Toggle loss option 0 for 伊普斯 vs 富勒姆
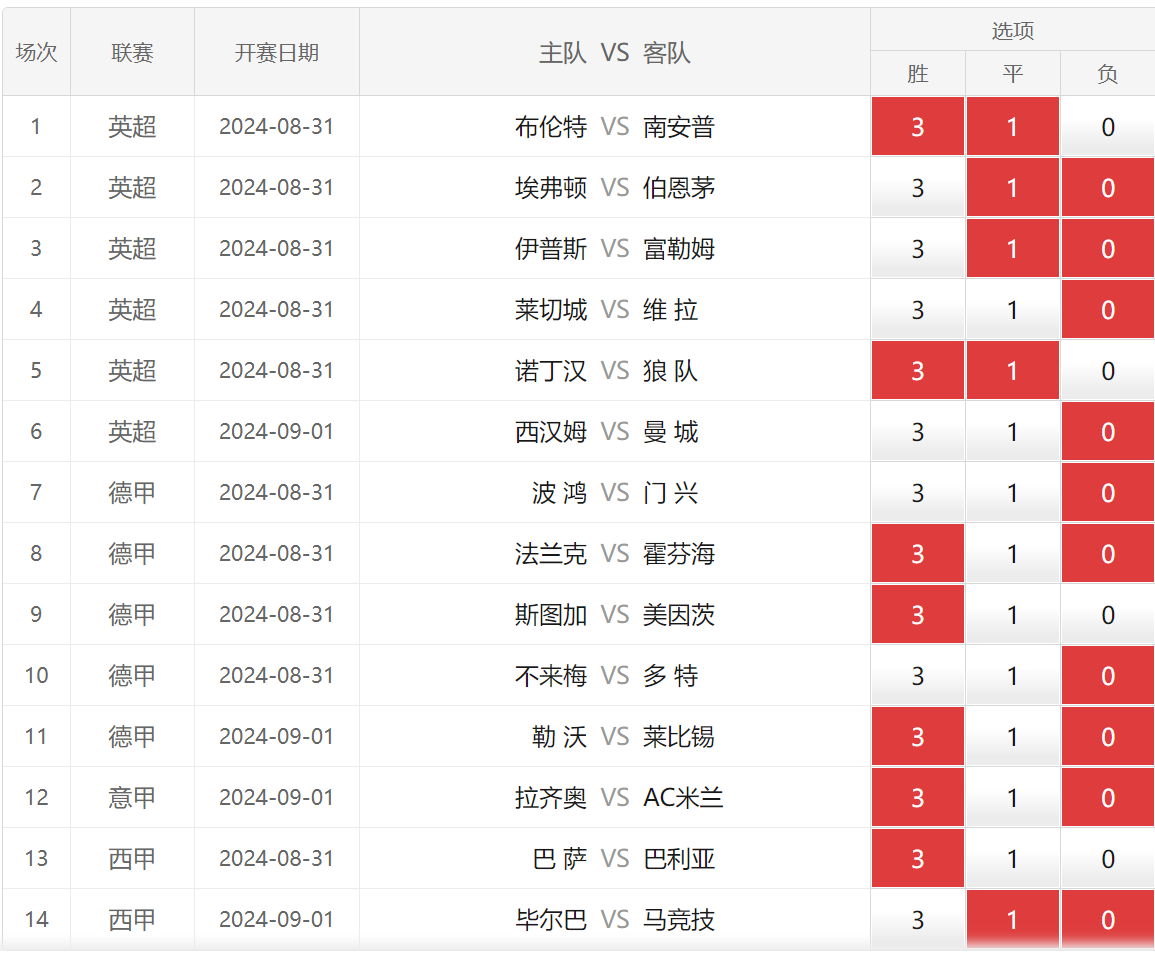Image resolution: width=1155 pixels, height=957 pixels. 1108,248
